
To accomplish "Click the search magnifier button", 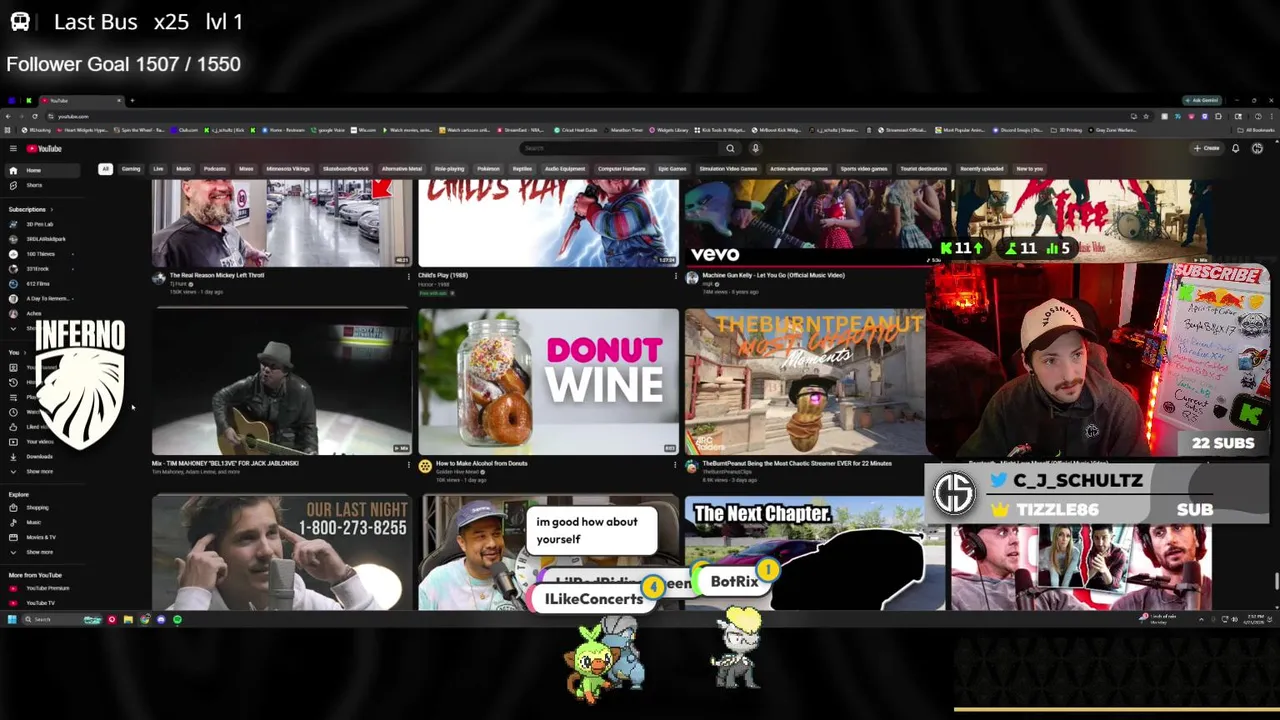I will click(730, 148).
